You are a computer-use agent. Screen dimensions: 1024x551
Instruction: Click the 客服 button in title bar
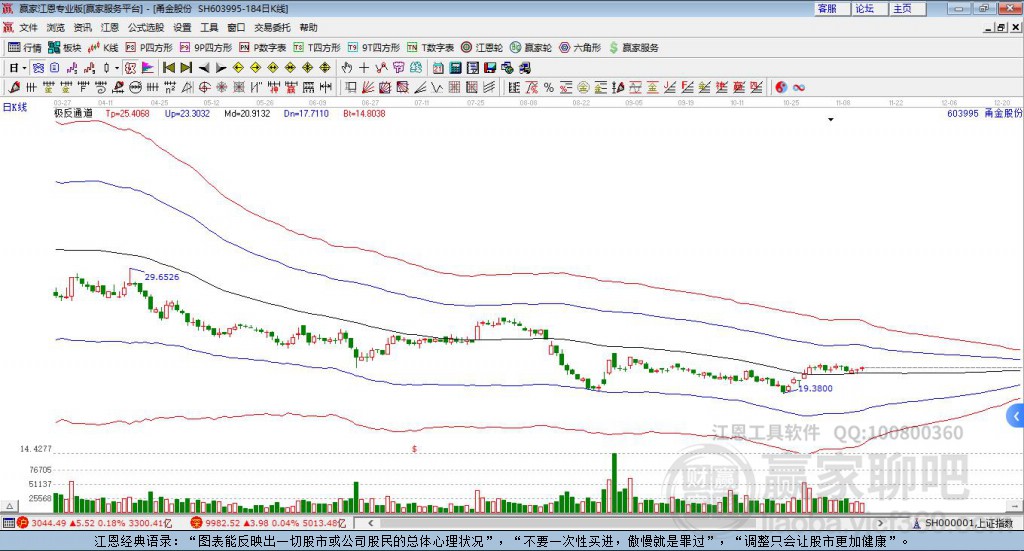coord(831,8)
